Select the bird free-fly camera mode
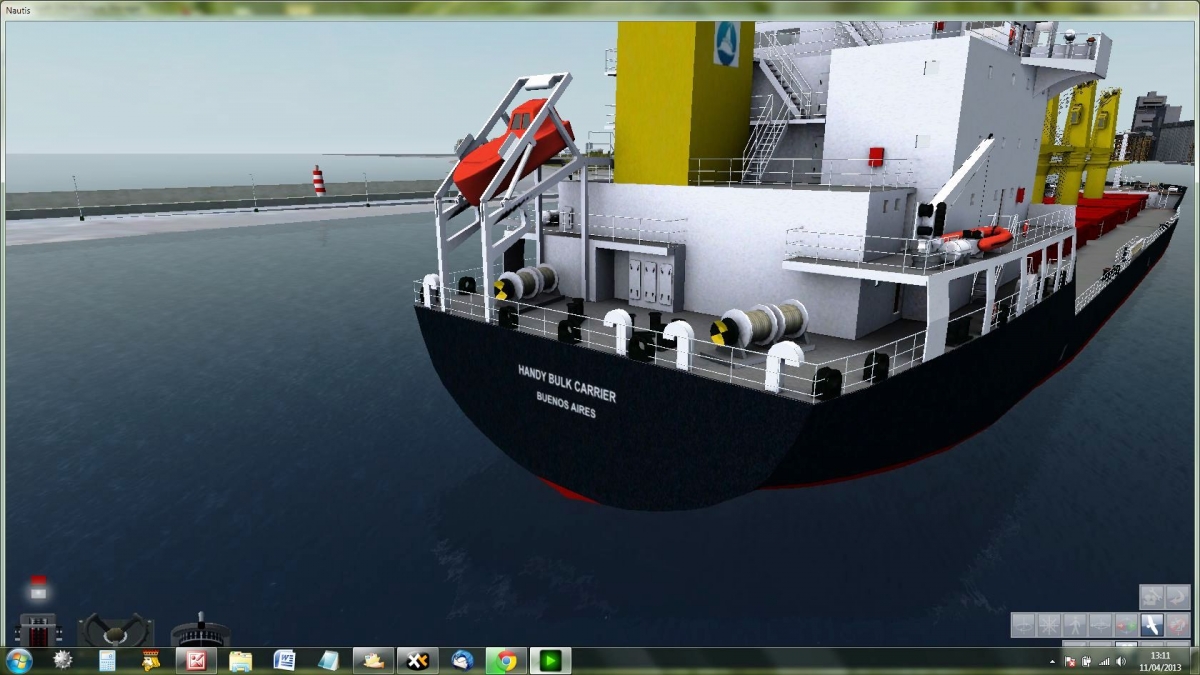 click(1152, 625)
